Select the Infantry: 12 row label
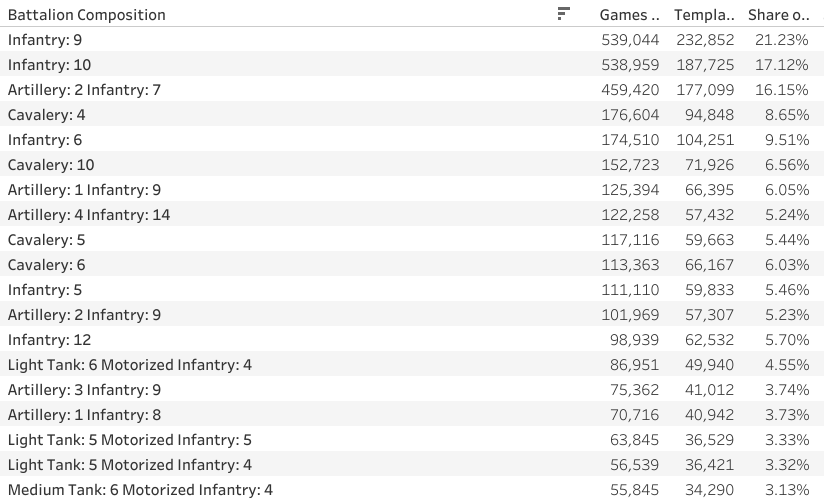Viewport: 824px width, 500px height. [49, 340]
